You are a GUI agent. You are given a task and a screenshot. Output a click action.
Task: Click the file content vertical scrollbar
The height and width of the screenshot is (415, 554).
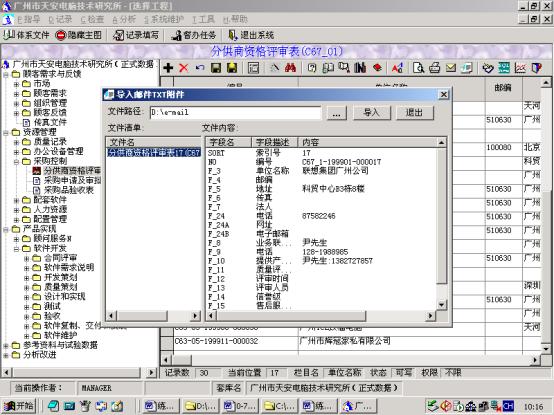(442, 224)
